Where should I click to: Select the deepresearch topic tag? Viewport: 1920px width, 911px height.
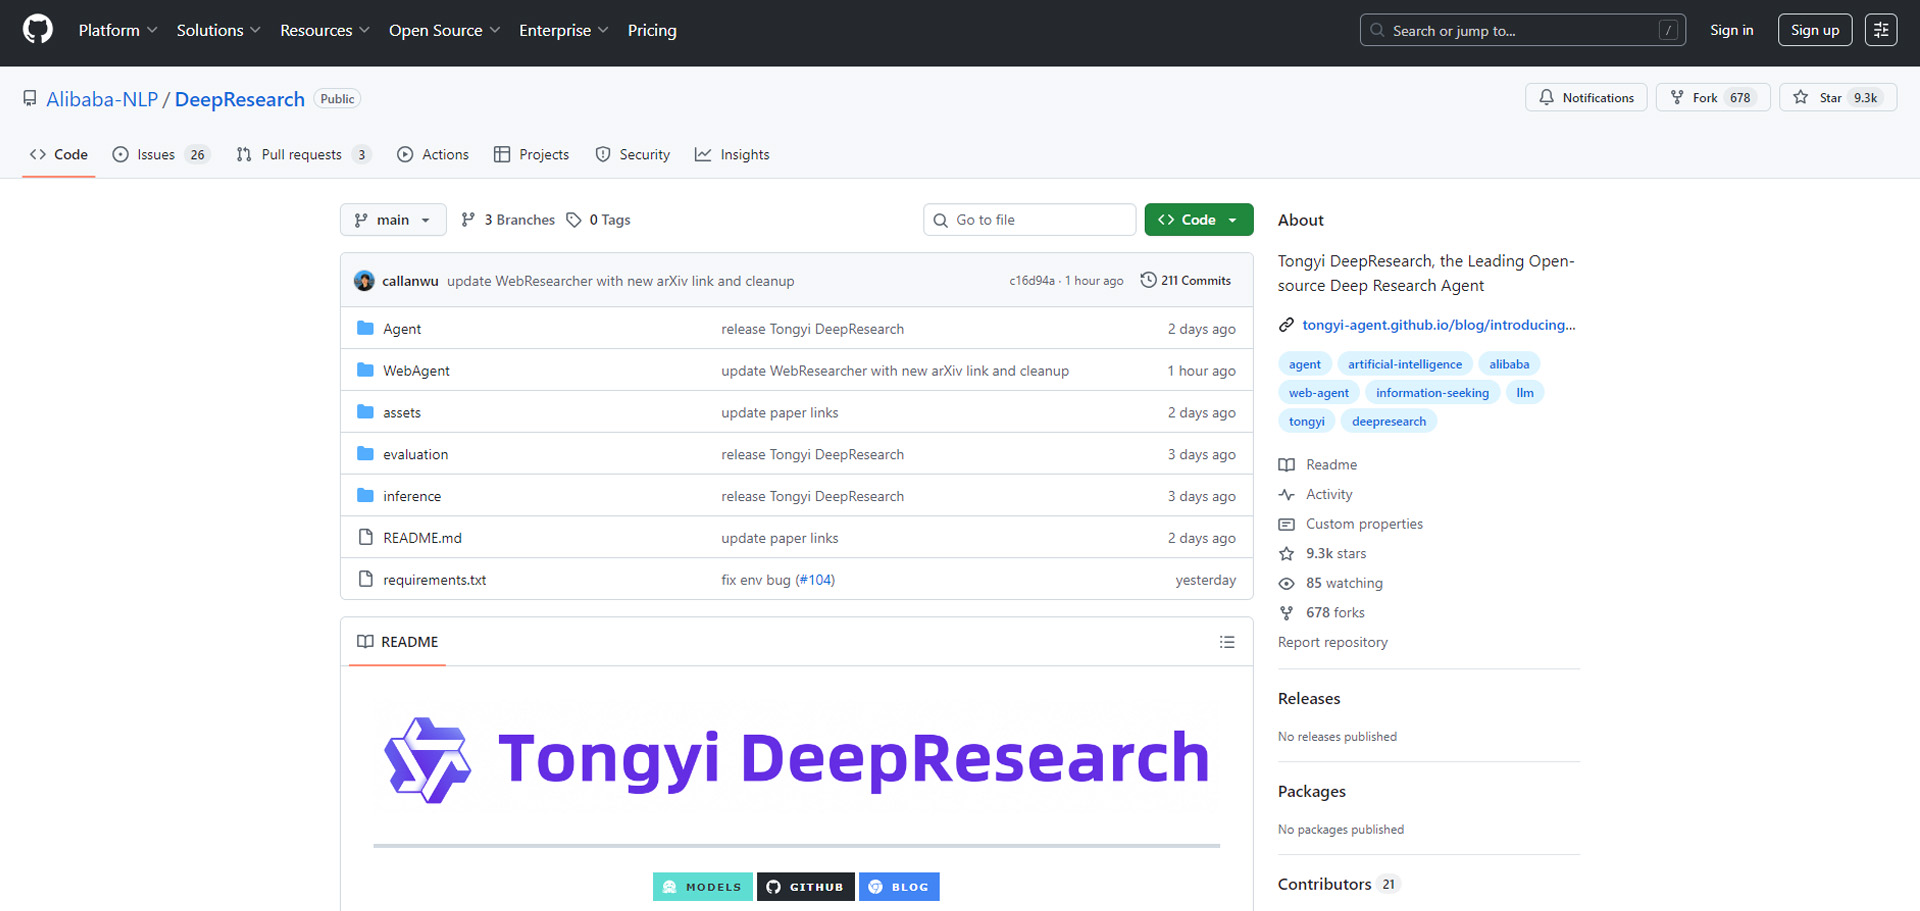point(1389,421)
